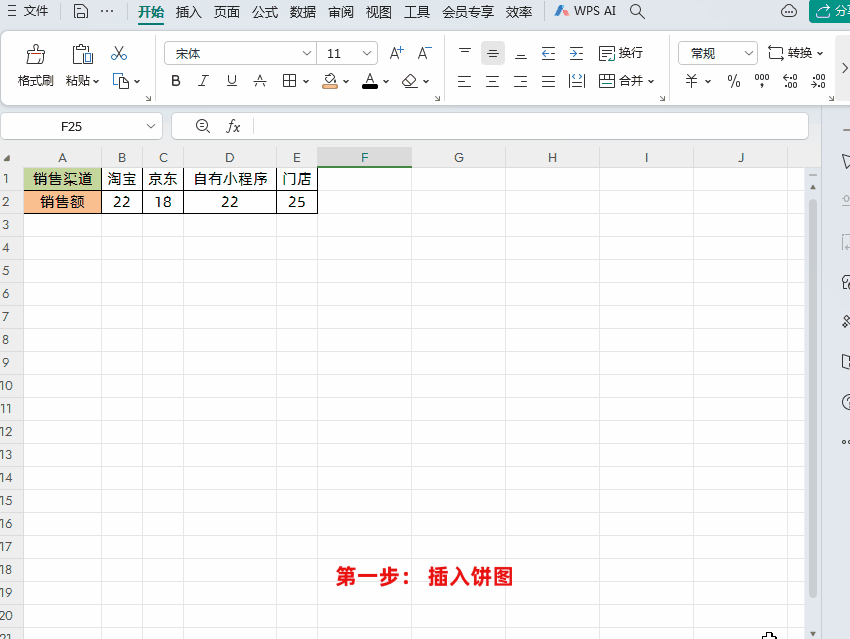Viewport: 850px width, 639px height.
Task: Click the cloud sync icon
Action: coord(789,11)
